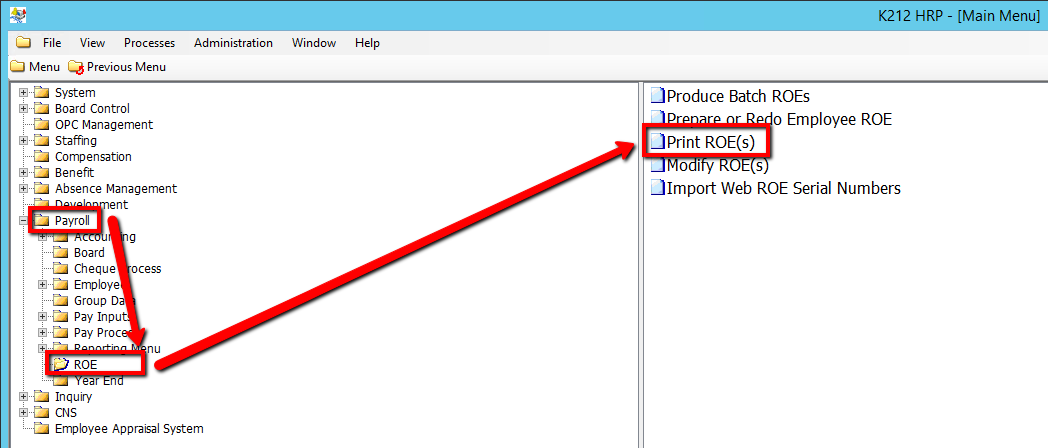The image size is (1048, 448).
Task: Select the Board Control tree item
Action: pyautogui.click(x=92, y=109)
